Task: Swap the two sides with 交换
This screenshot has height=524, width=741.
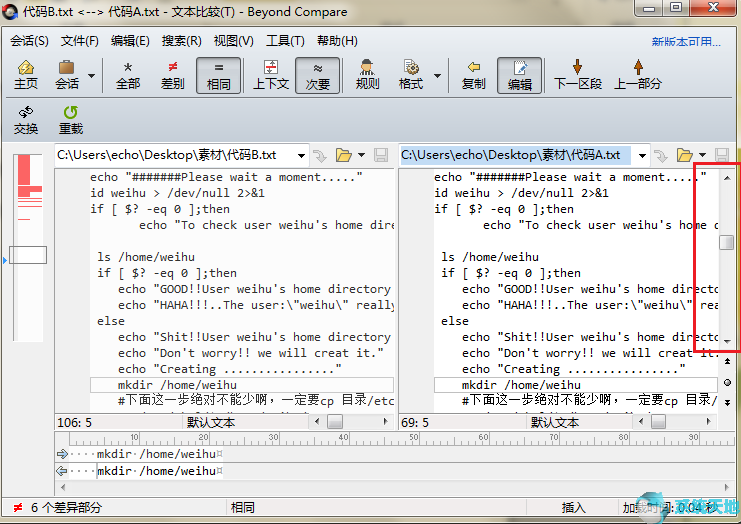Action: pos(26,120)
